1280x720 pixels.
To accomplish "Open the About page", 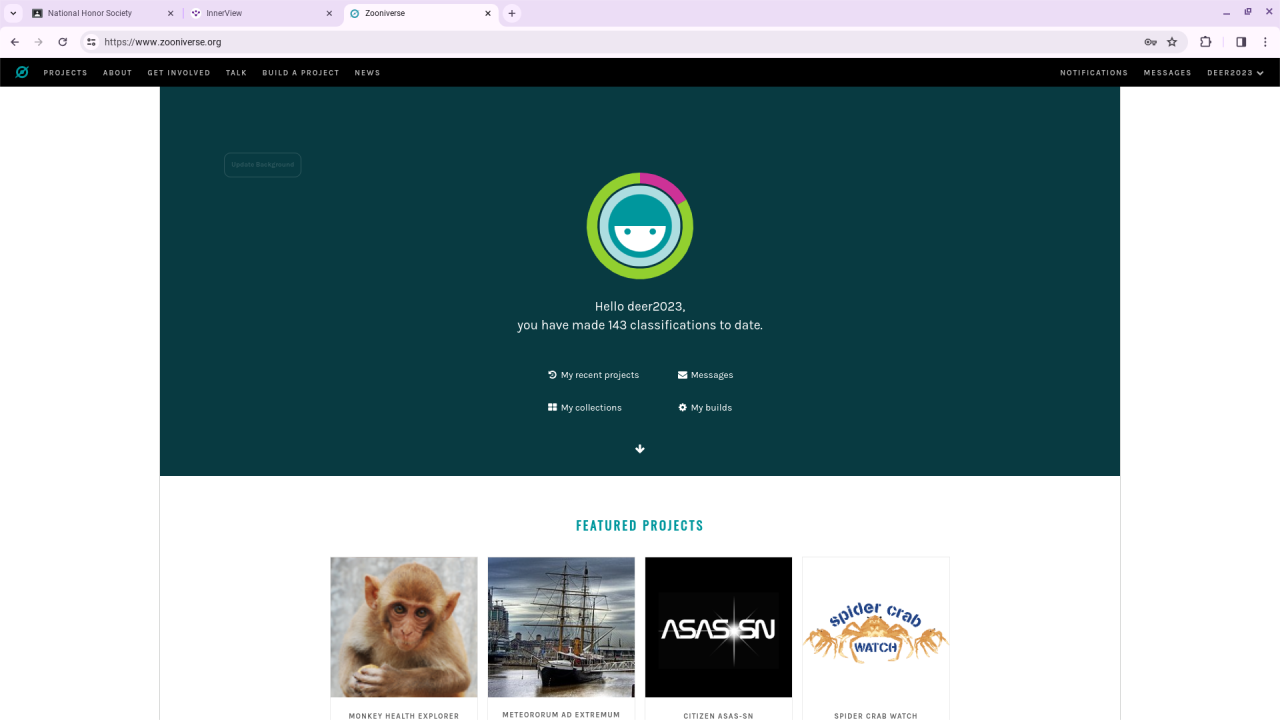I will (x=117, y=73).
